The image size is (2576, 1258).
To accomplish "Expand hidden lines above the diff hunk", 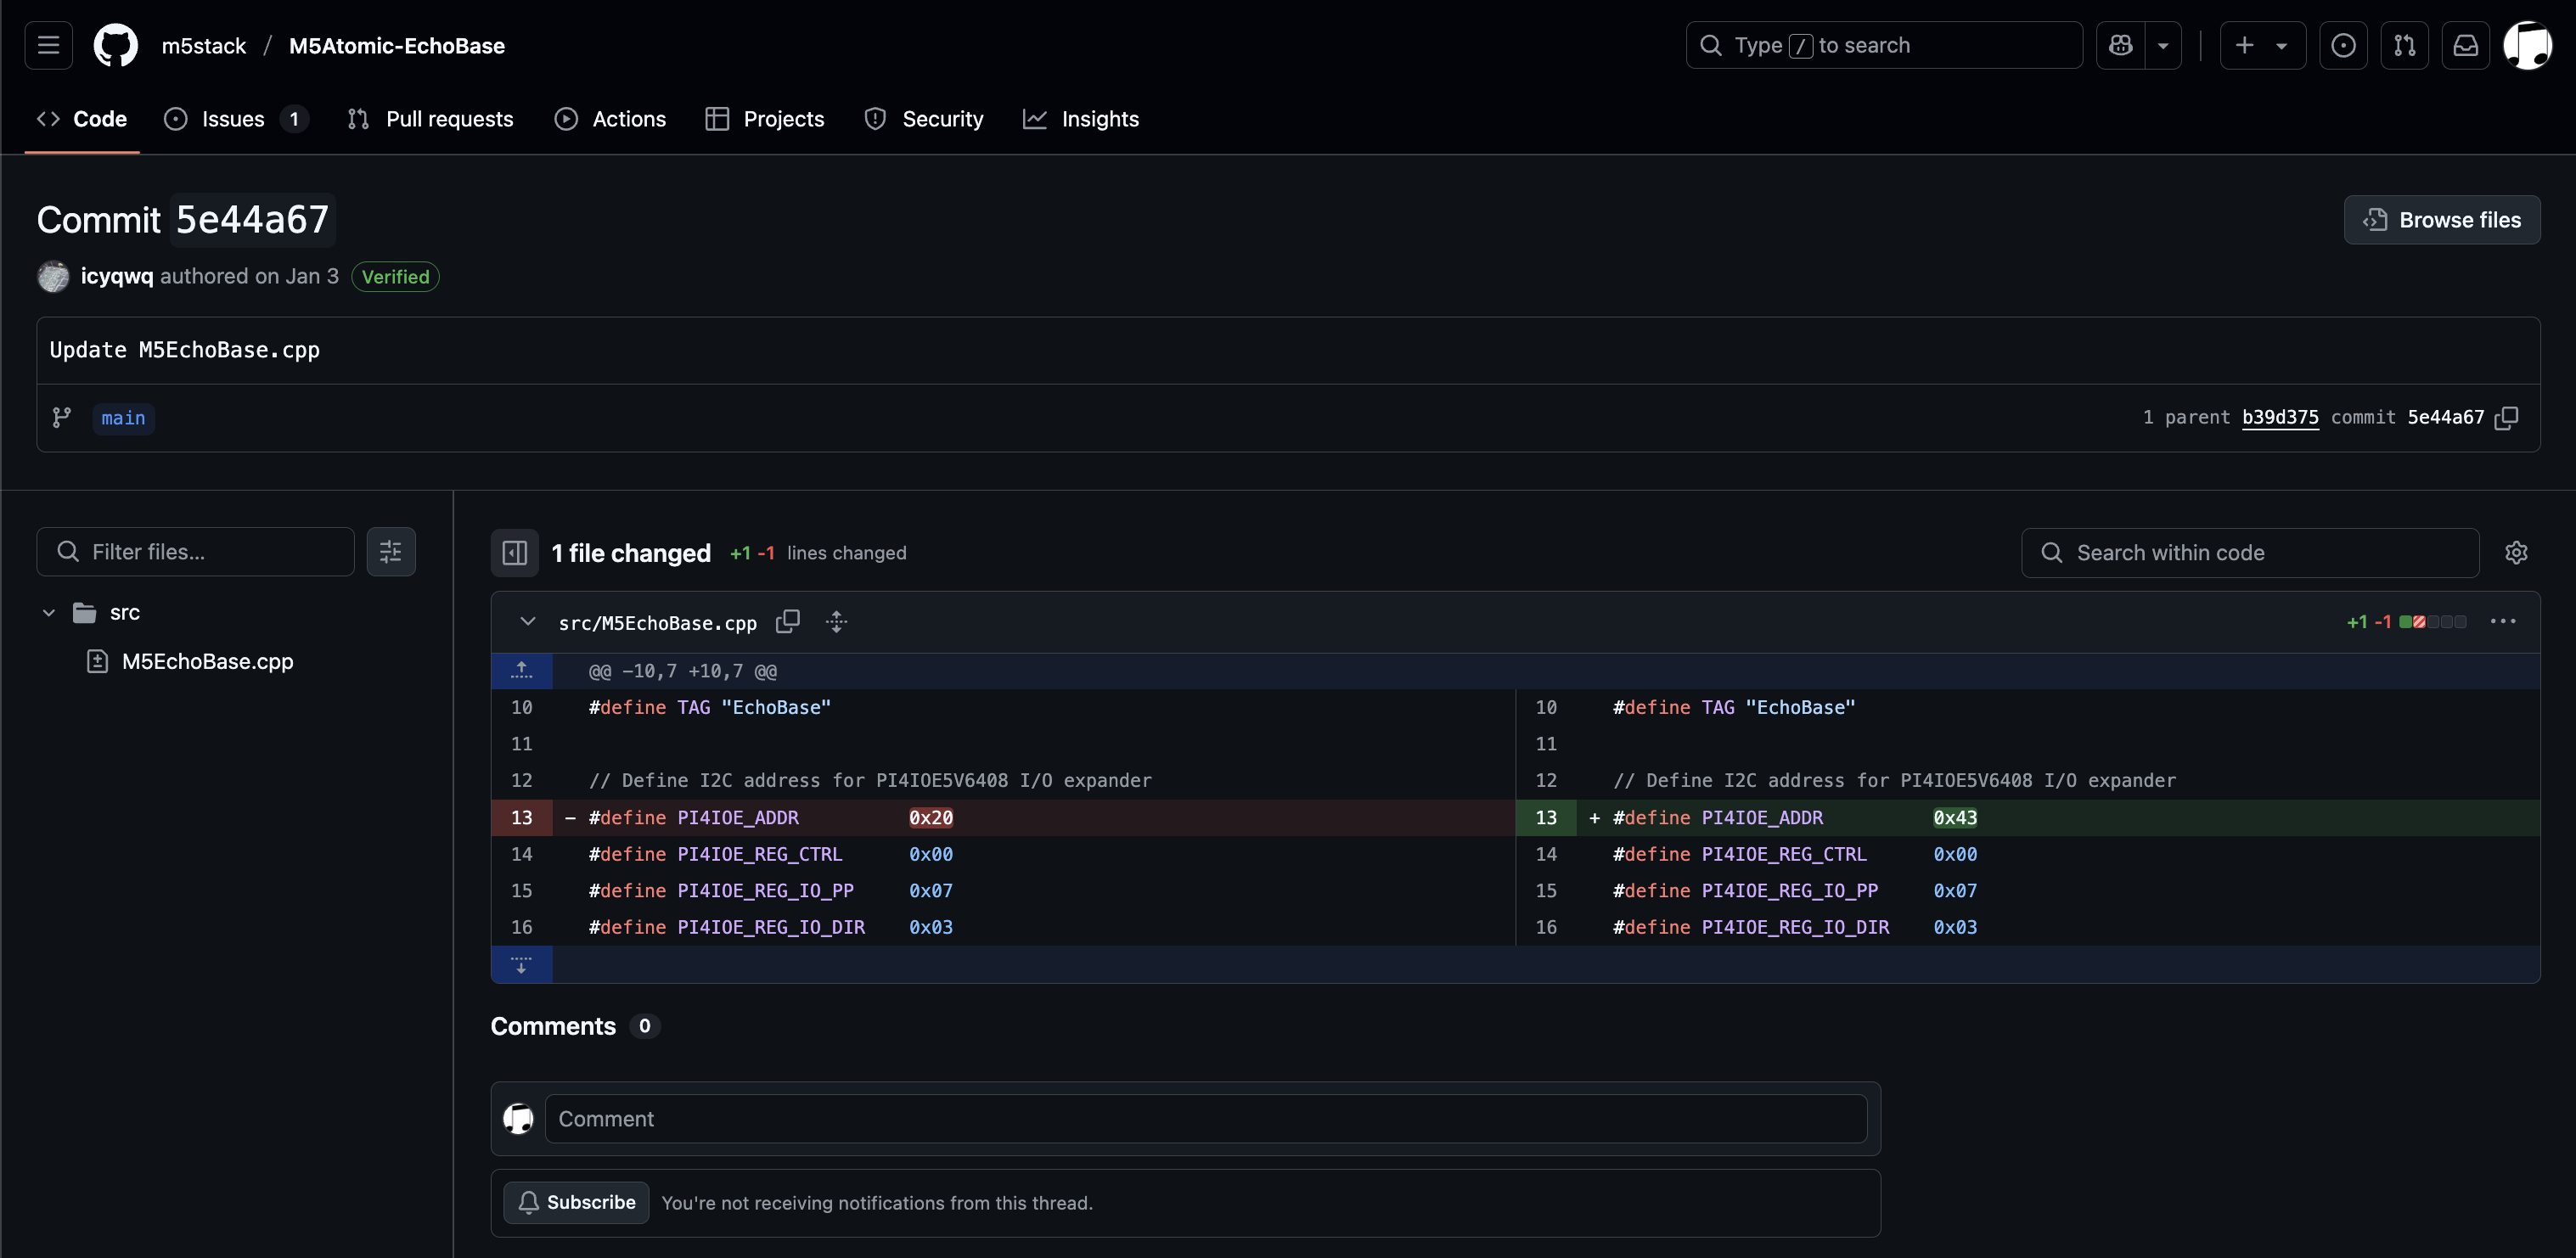I will 521,671.
